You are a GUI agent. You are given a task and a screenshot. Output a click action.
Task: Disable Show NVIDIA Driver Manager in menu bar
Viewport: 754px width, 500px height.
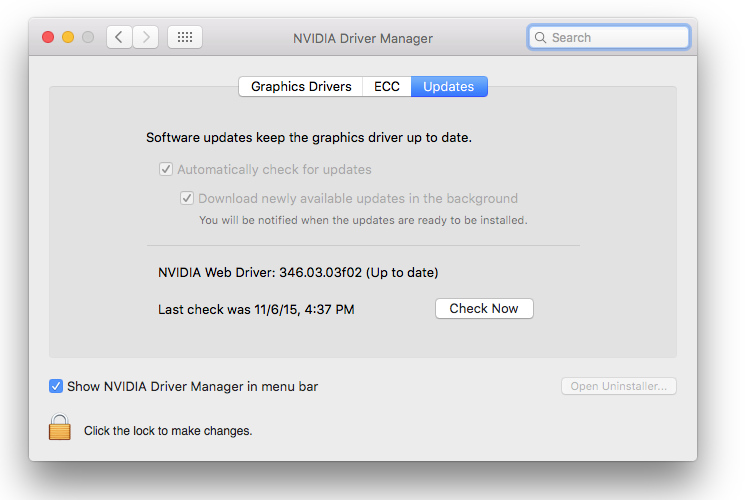56,386
